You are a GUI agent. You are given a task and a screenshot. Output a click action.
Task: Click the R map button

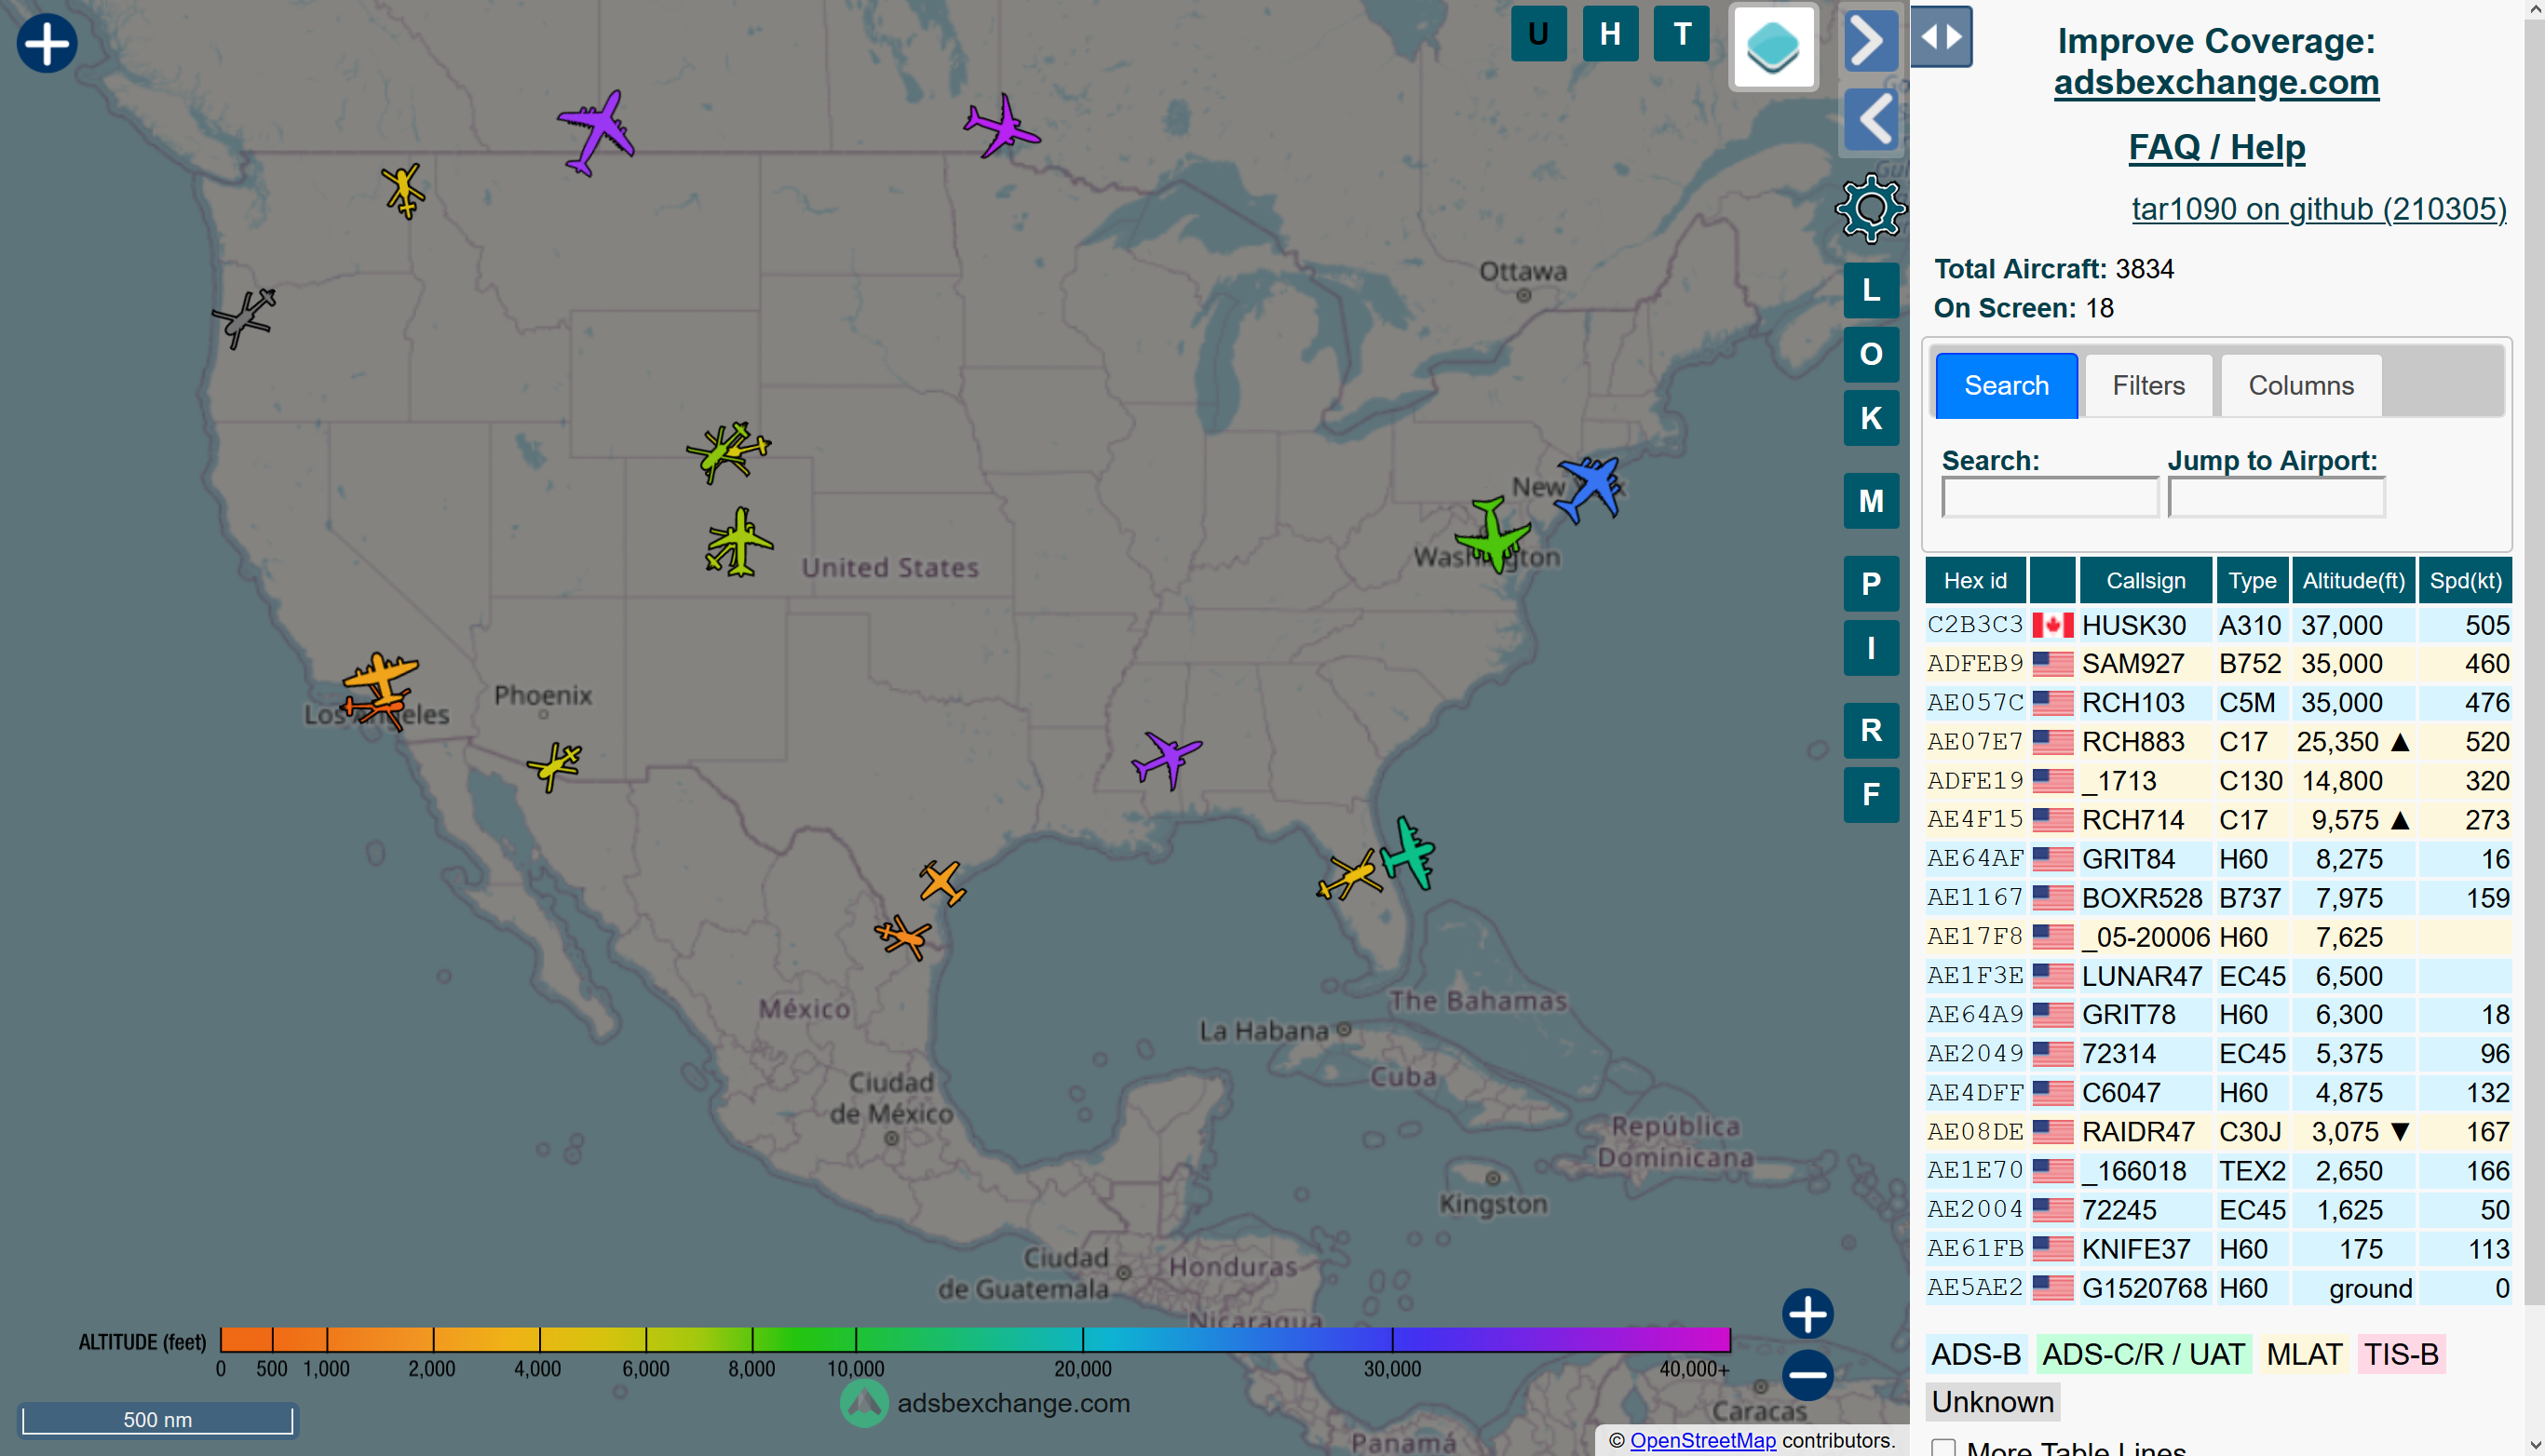coord(1871,731)
